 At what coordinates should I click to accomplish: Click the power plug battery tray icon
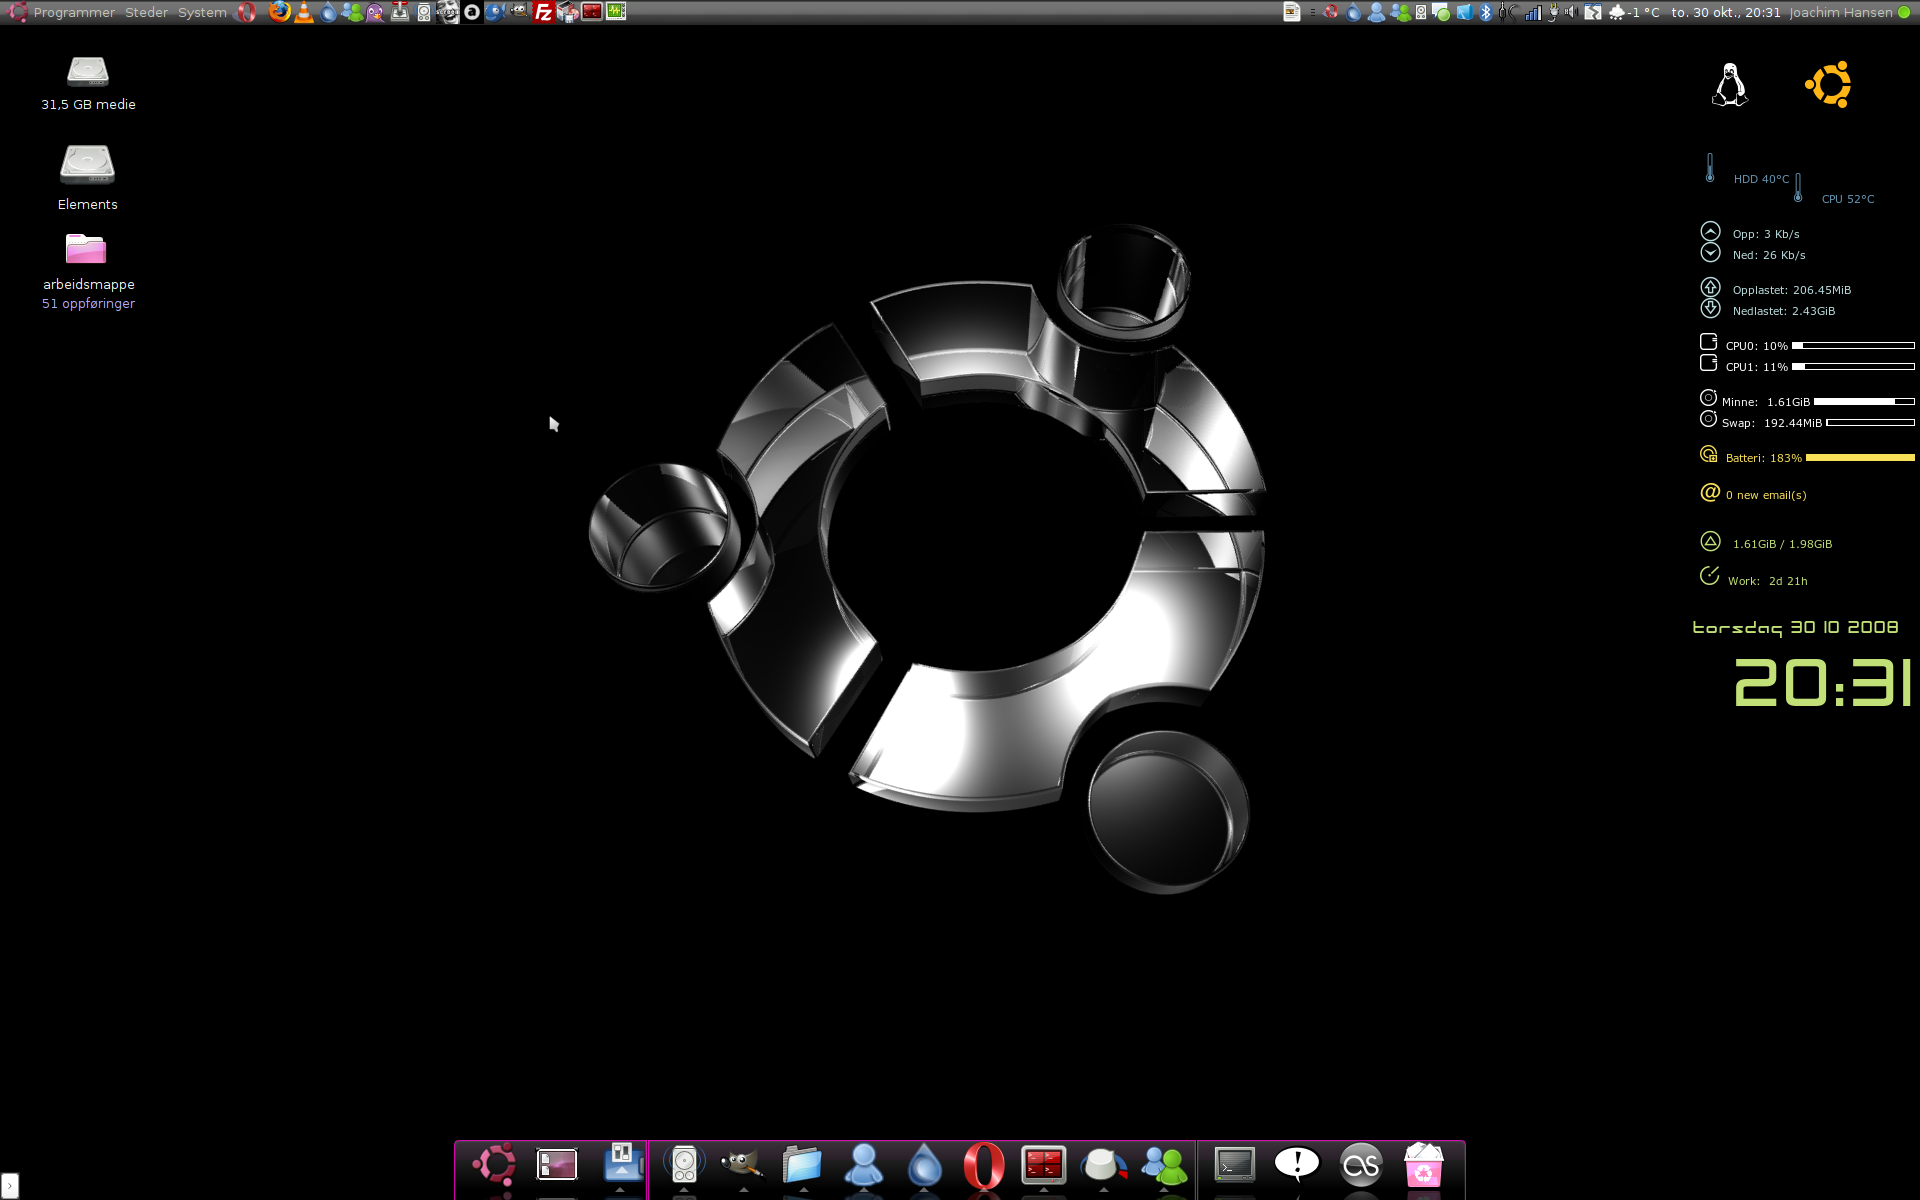[x=1553, y=12]
